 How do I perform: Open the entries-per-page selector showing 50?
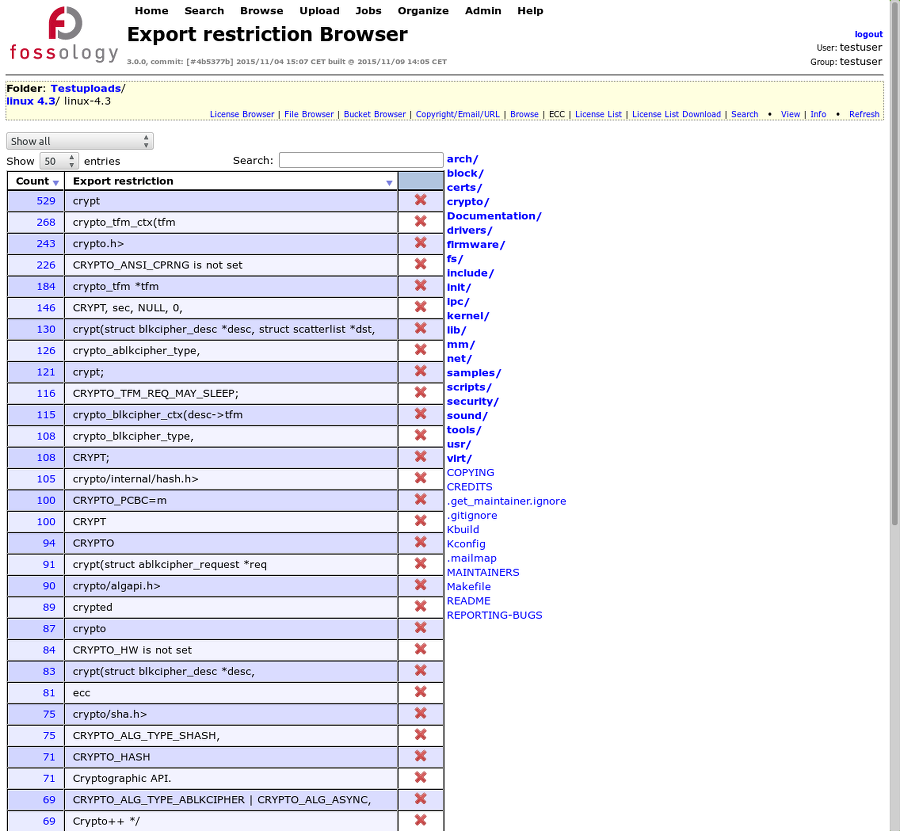click(x=59, y=161)
